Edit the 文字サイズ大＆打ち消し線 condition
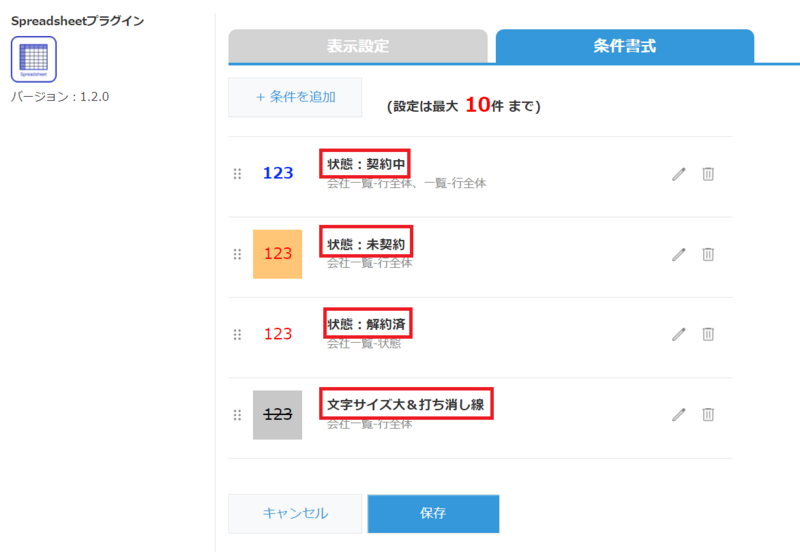 [679, 414]
